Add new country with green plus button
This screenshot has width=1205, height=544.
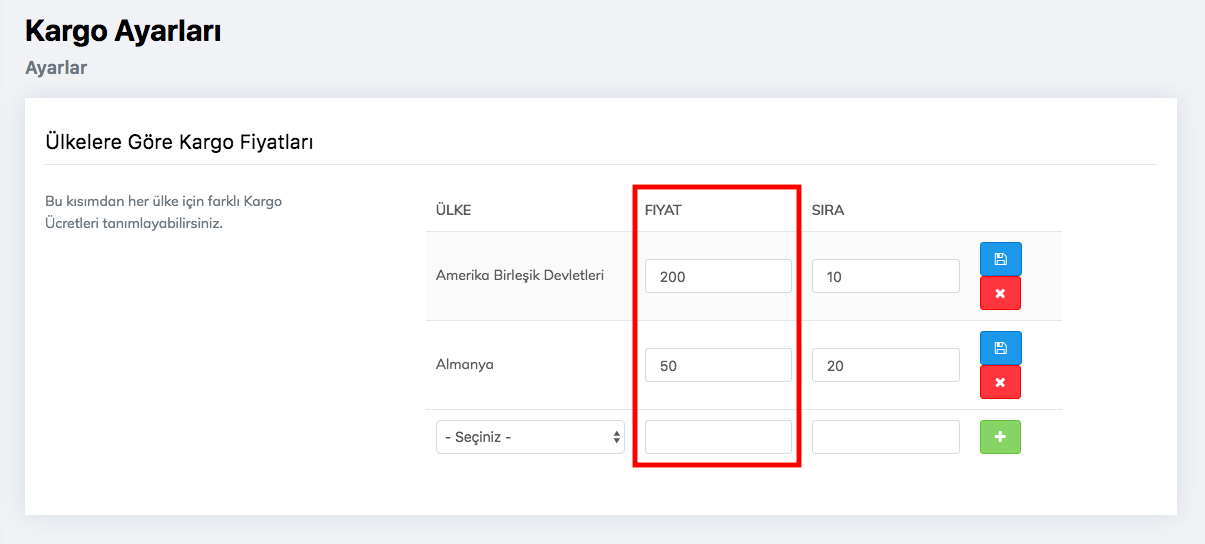click(x=1000, y=437)
